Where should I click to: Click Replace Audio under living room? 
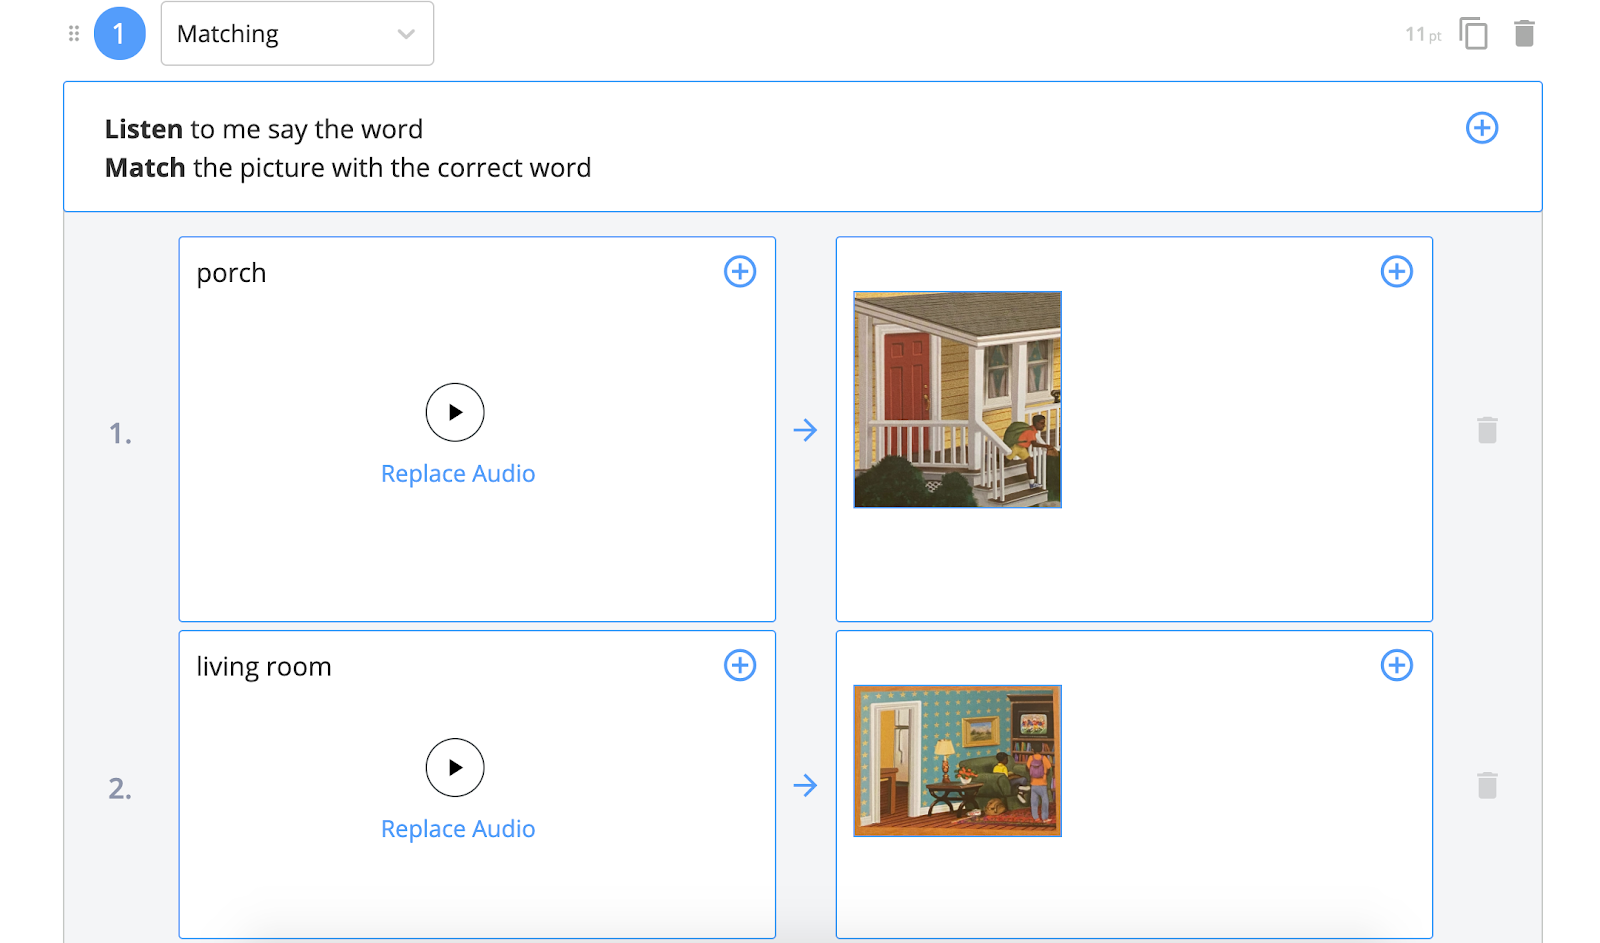point(458,829)
